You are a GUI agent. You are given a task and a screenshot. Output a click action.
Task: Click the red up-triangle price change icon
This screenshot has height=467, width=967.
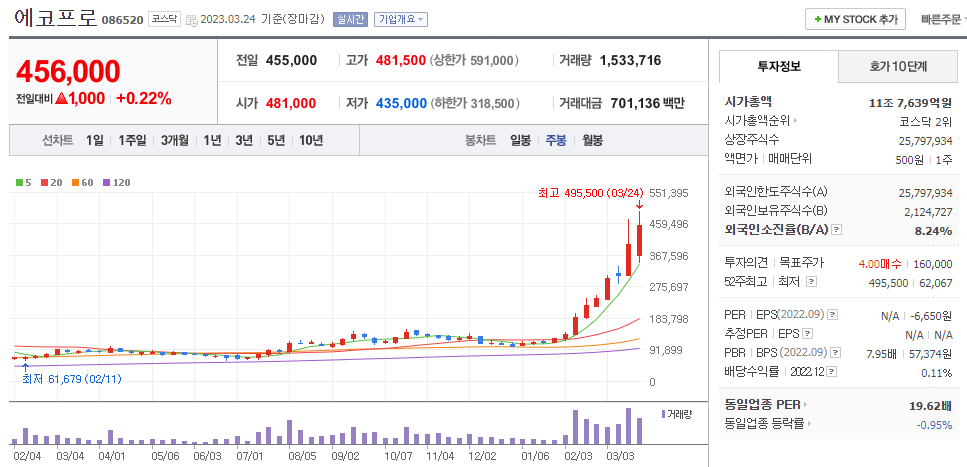coord(61,97)
